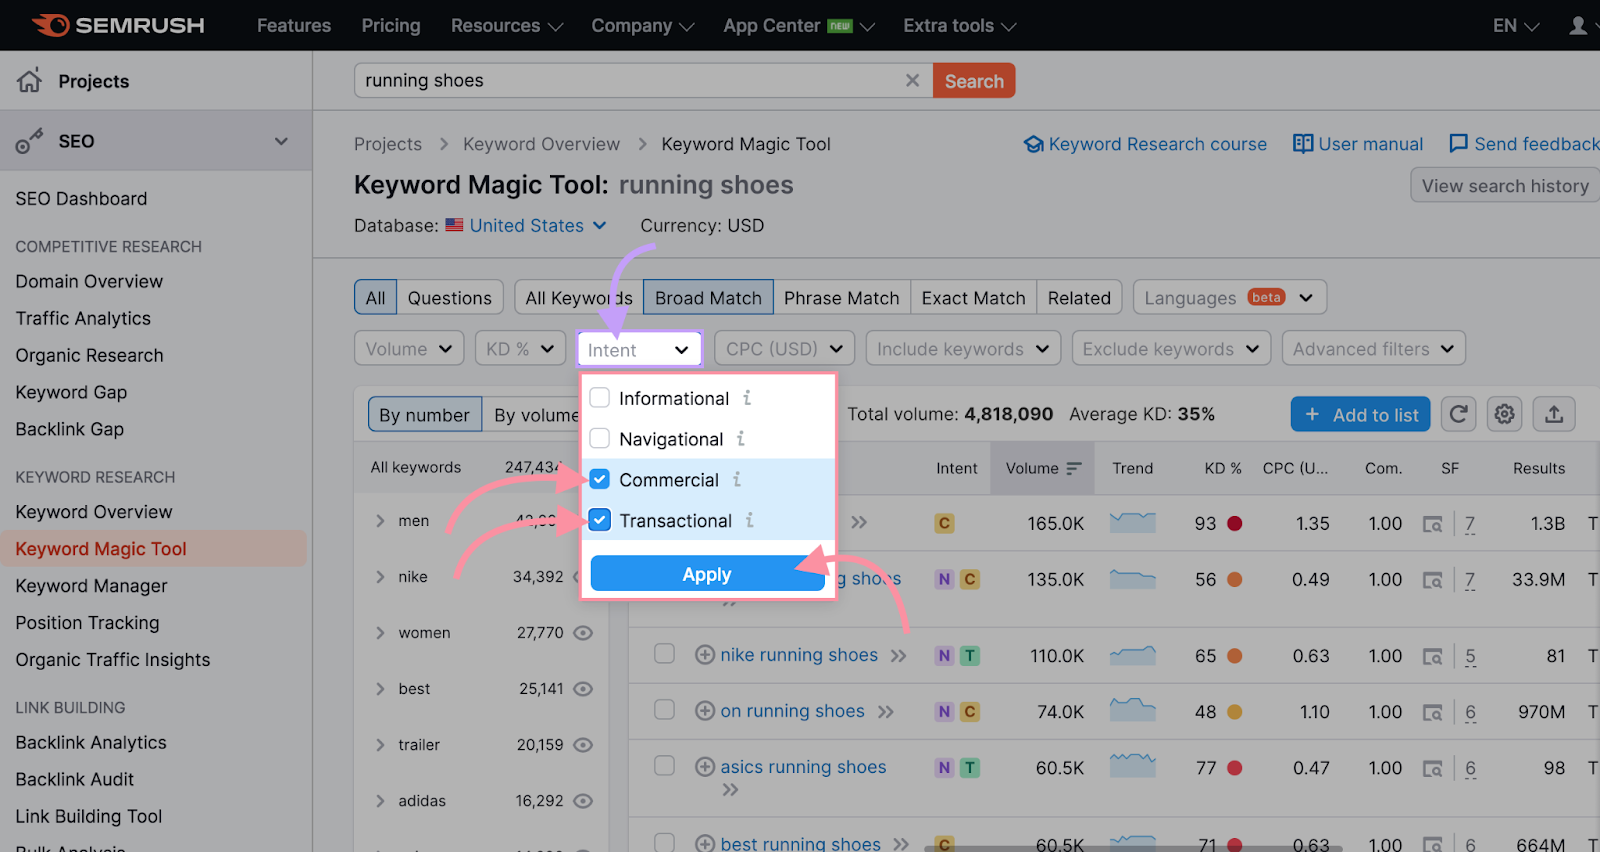Toggle eye icon for best group

583,689
